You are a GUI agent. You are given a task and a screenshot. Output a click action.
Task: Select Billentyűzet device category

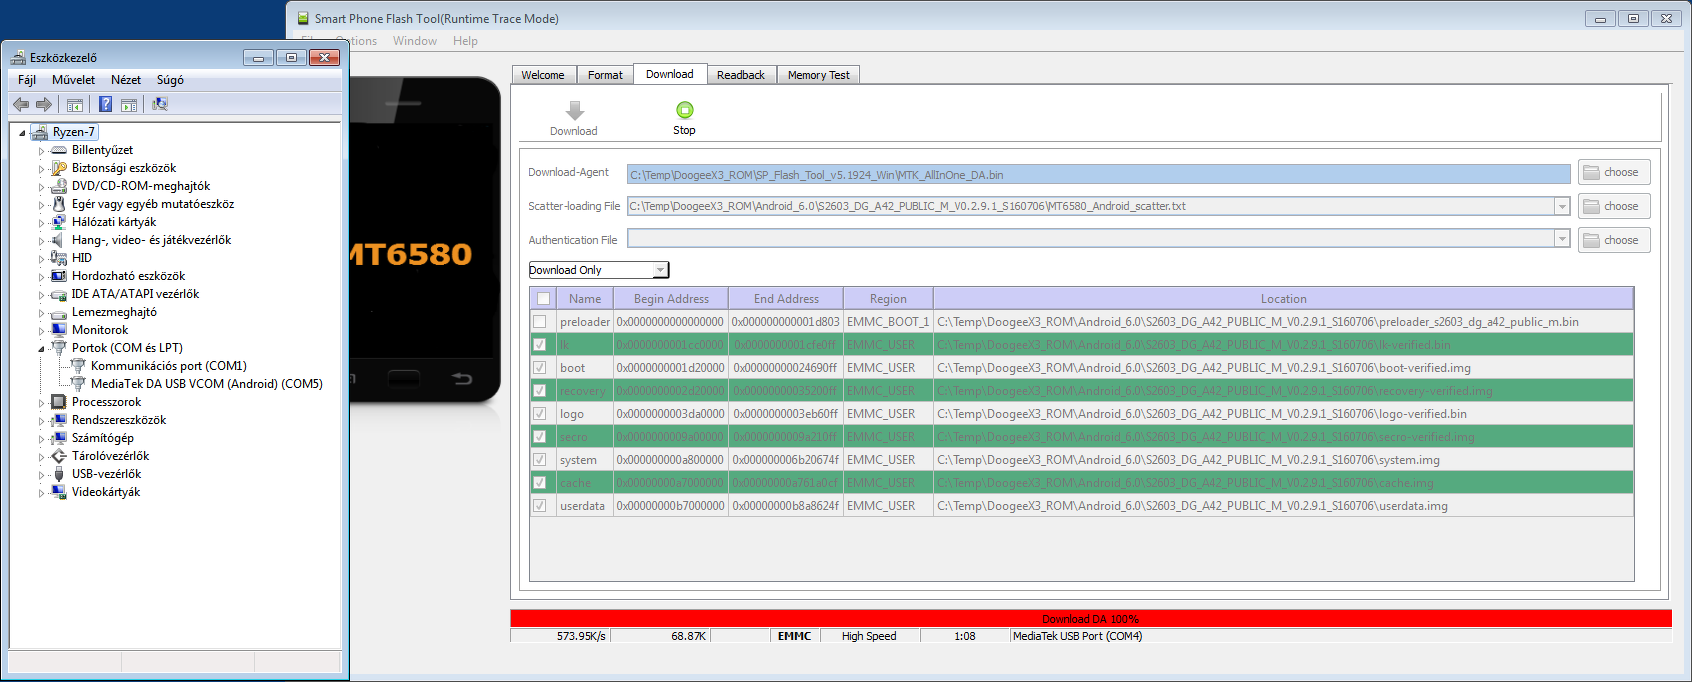pyautogui.click(x=102, y=150)
